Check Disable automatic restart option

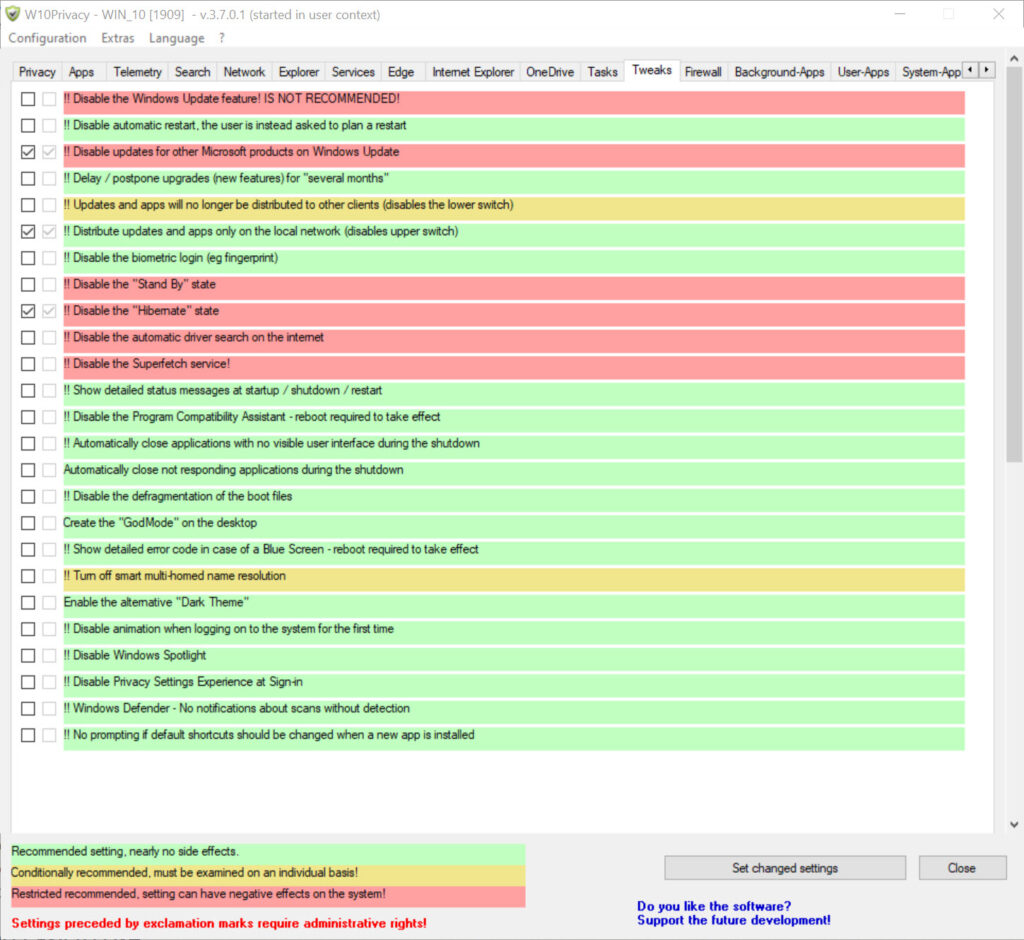click(28, 125)
